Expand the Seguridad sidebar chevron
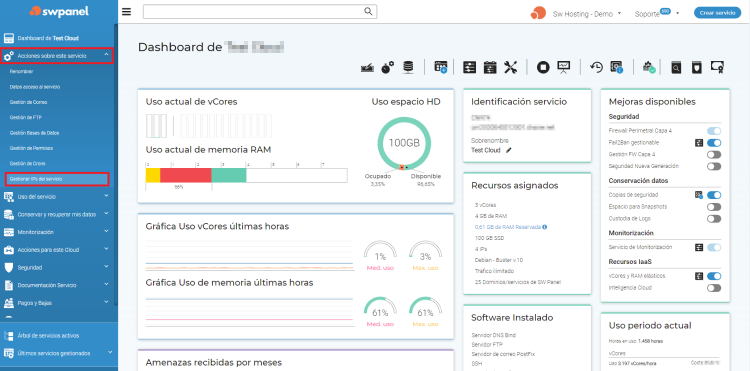 click(106, 267)
